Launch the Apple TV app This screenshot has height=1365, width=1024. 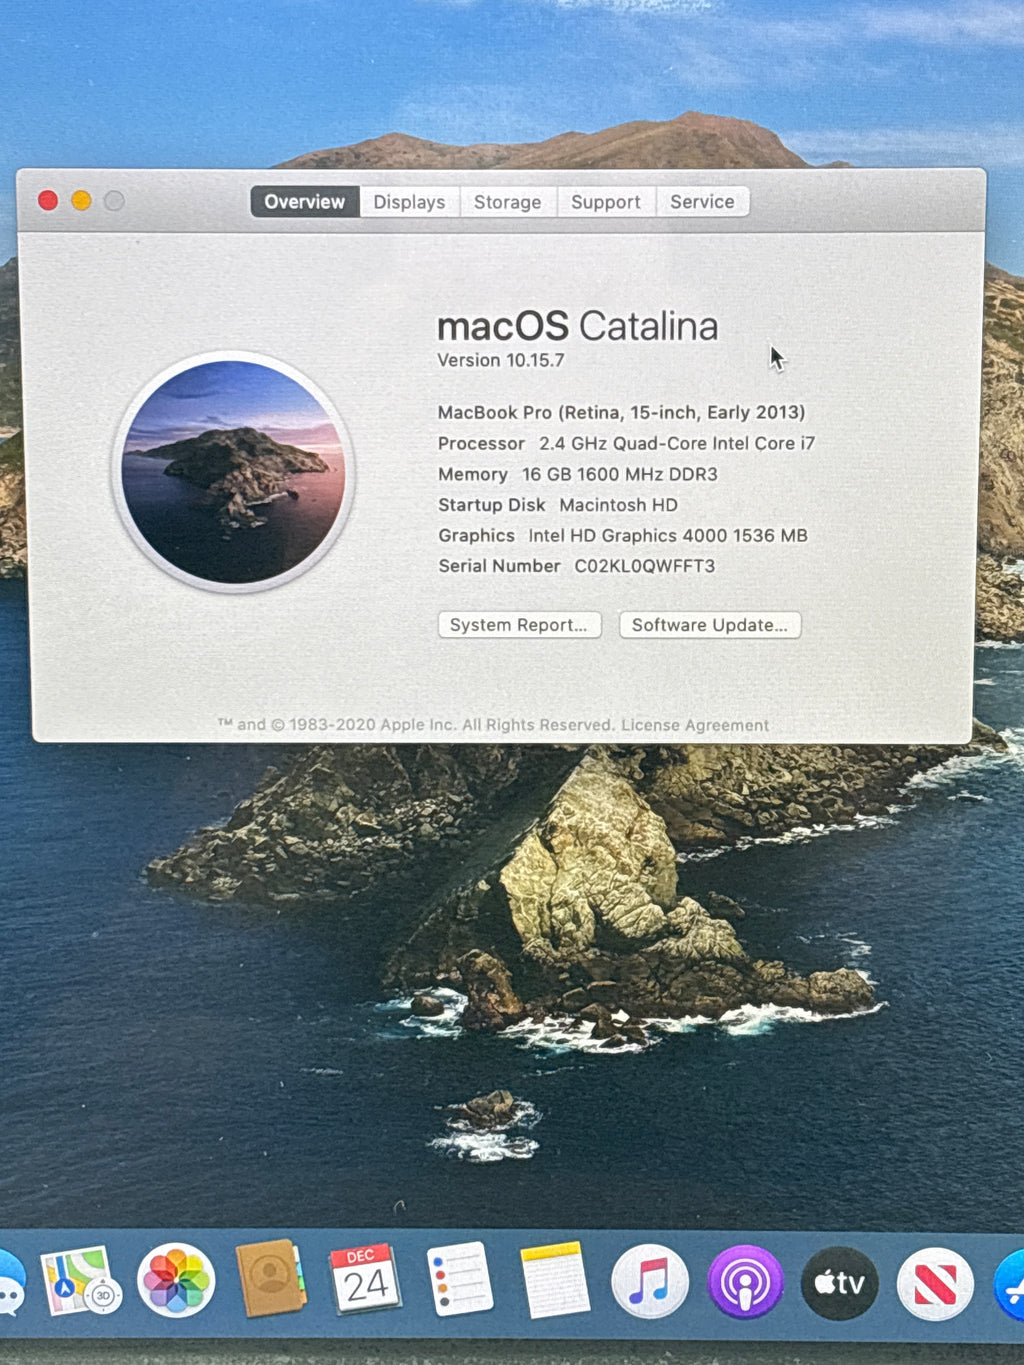(840, 1283)
